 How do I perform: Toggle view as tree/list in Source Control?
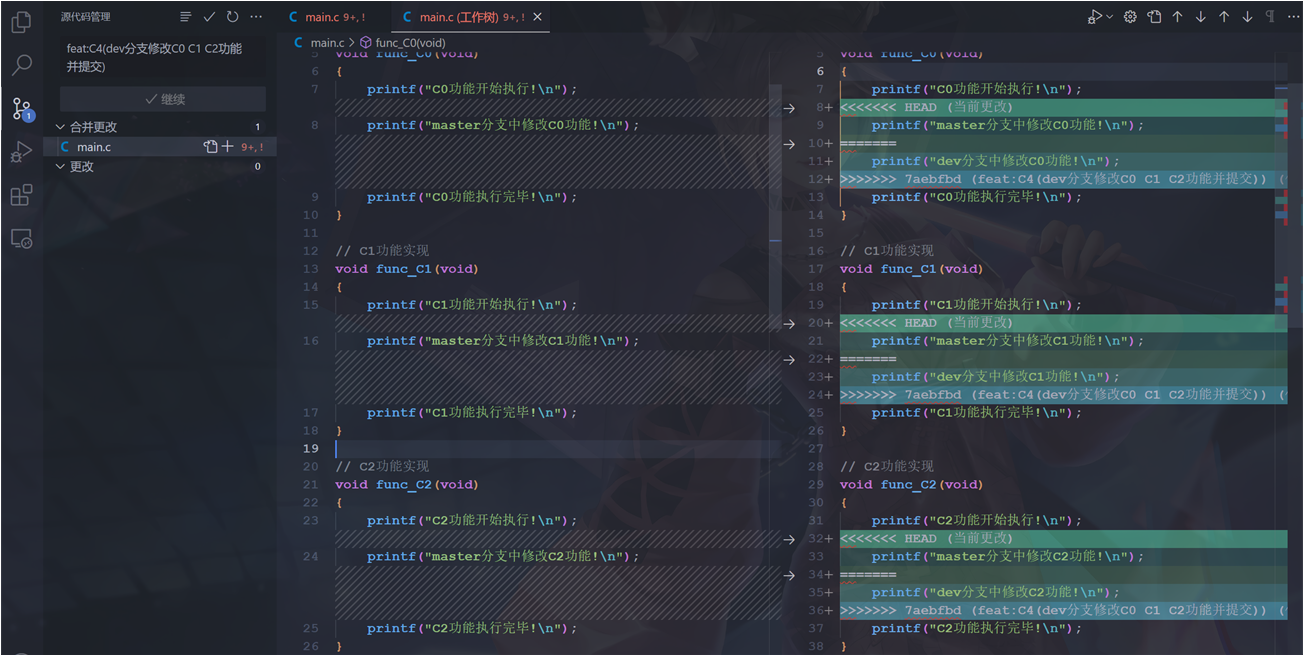(x=186, y=17)
